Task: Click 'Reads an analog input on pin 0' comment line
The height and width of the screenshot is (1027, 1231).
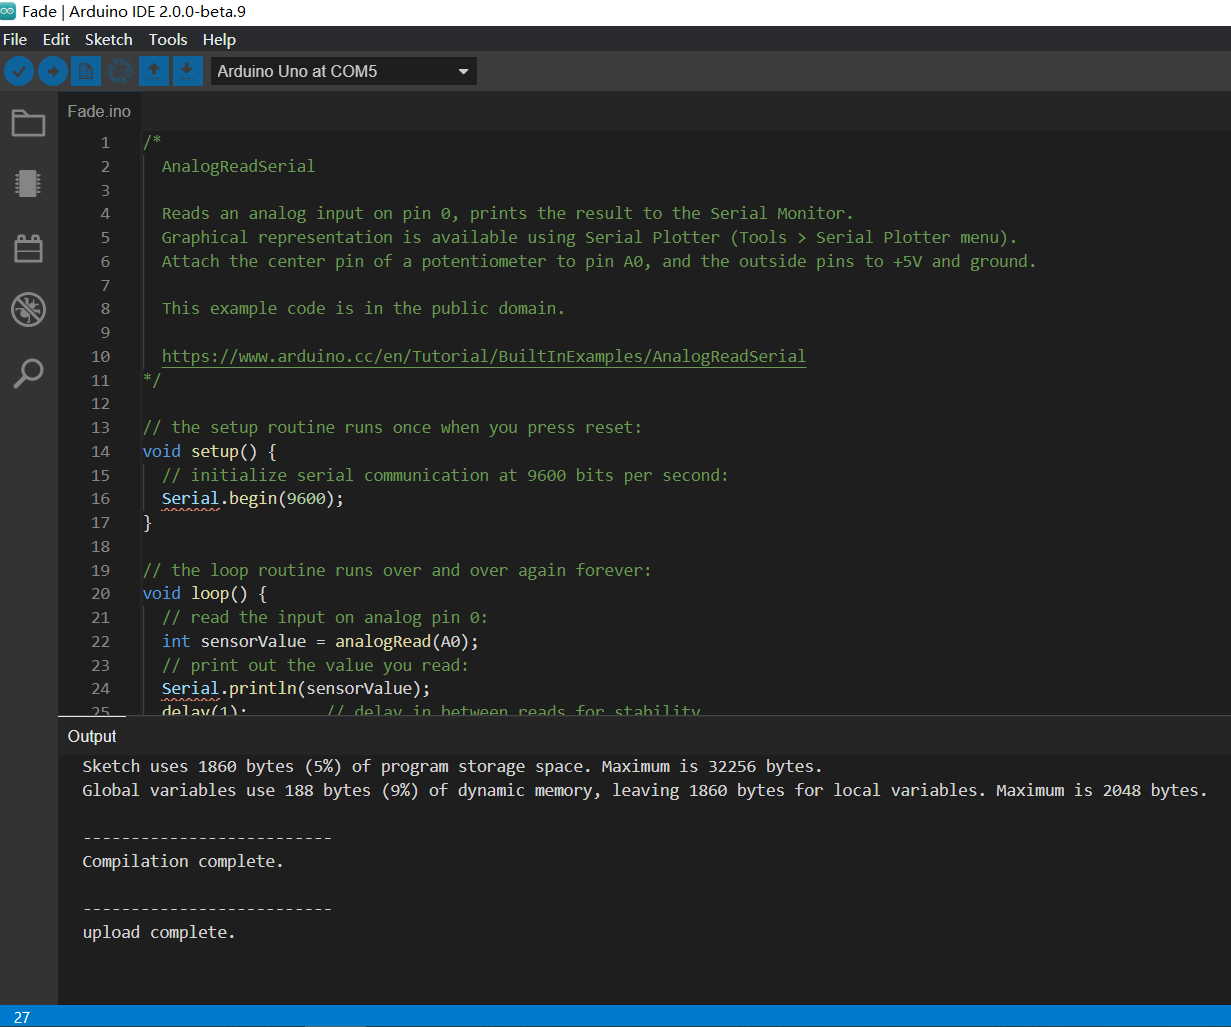Action: pos(508,213)
